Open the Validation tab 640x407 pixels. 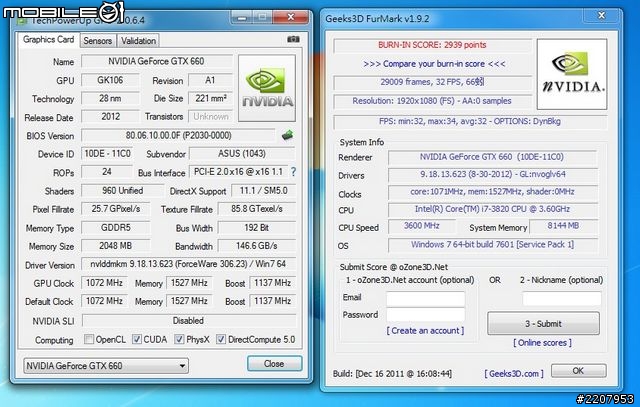pyautogui.click(x=138, y=41)
